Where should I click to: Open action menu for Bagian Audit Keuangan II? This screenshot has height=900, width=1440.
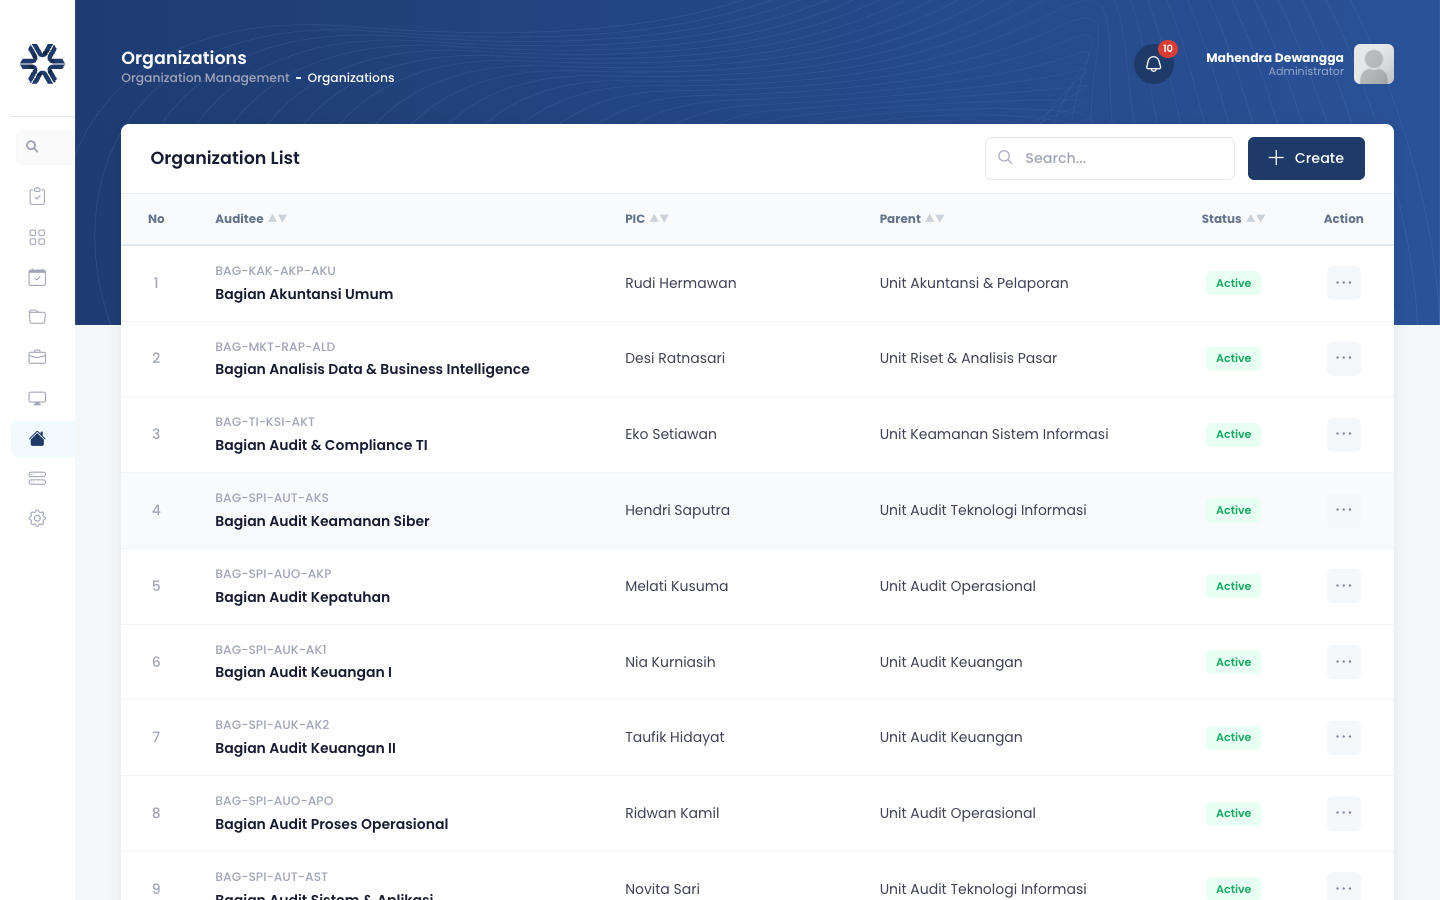(1344, 737)
